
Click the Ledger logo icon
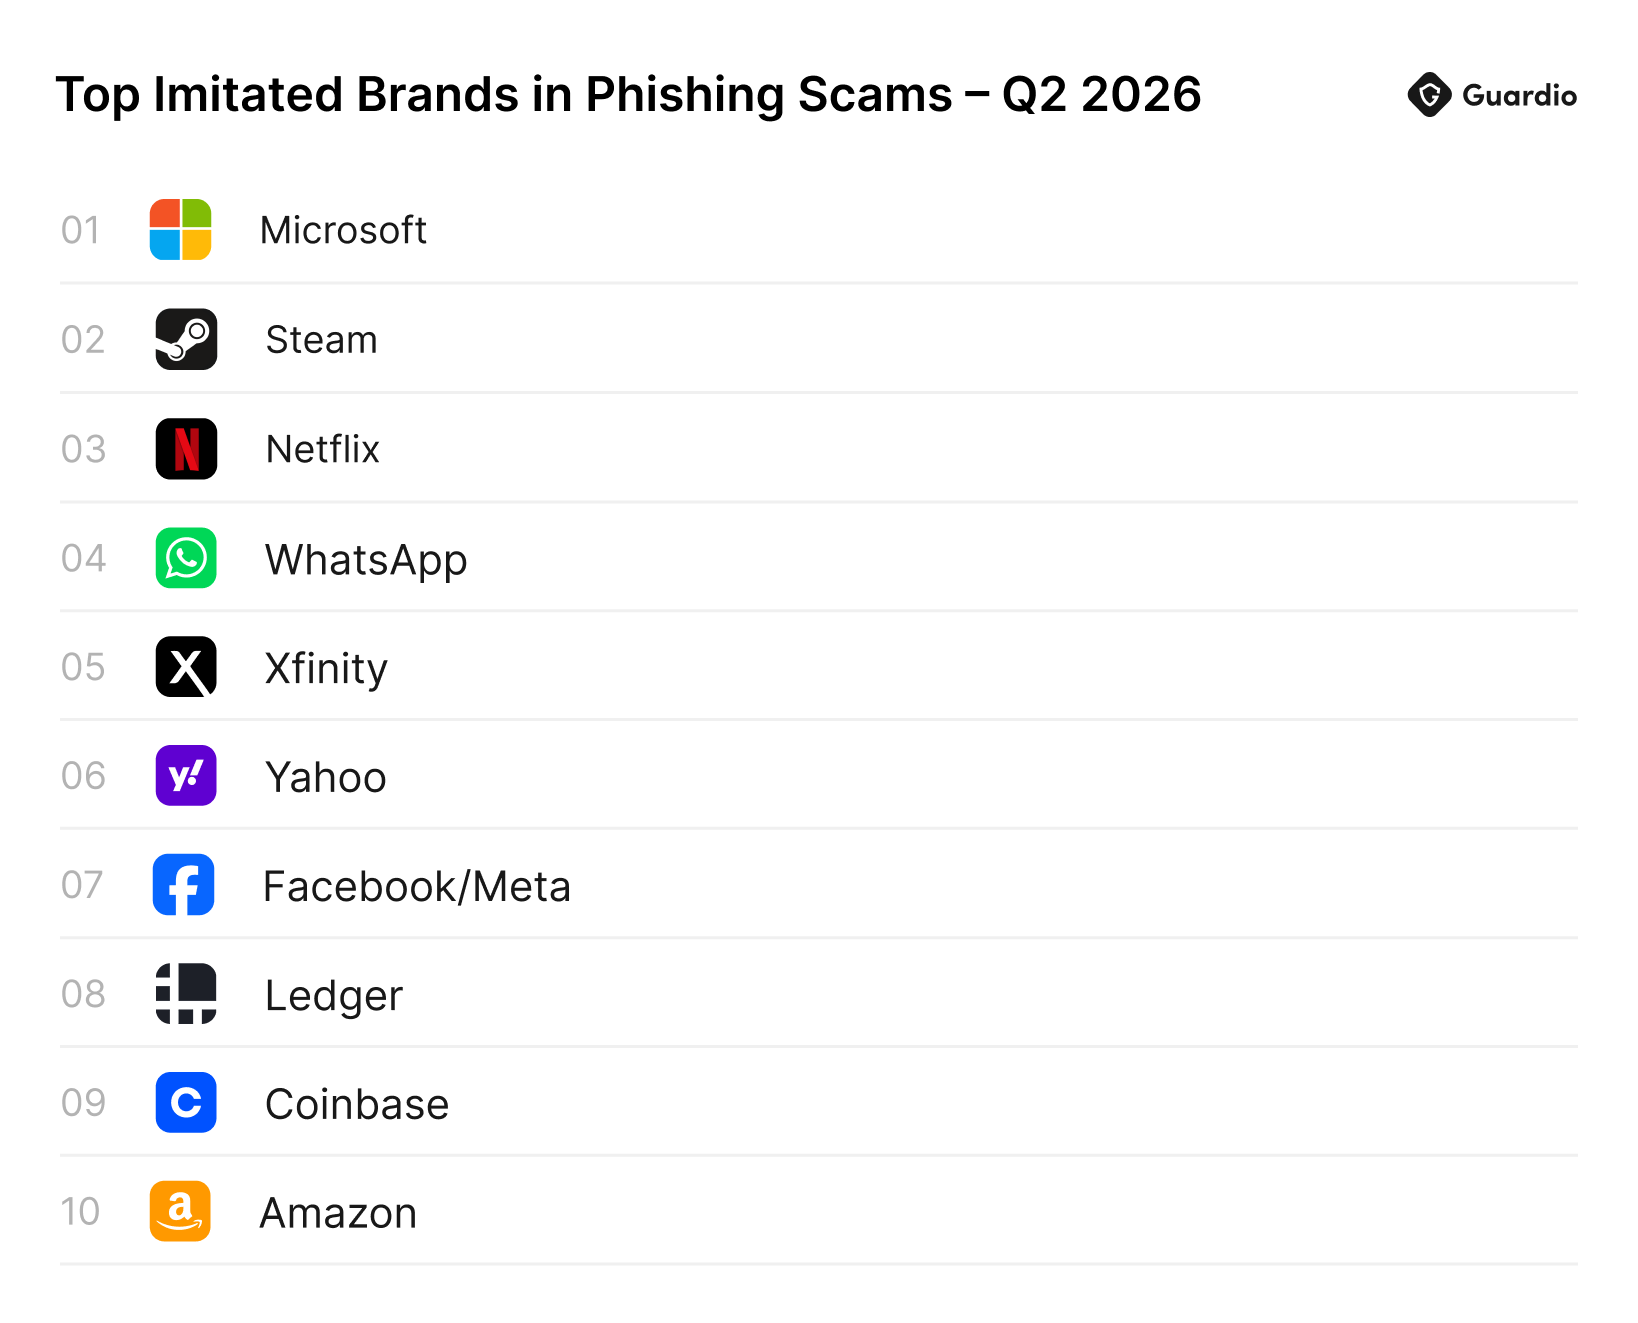186,993
